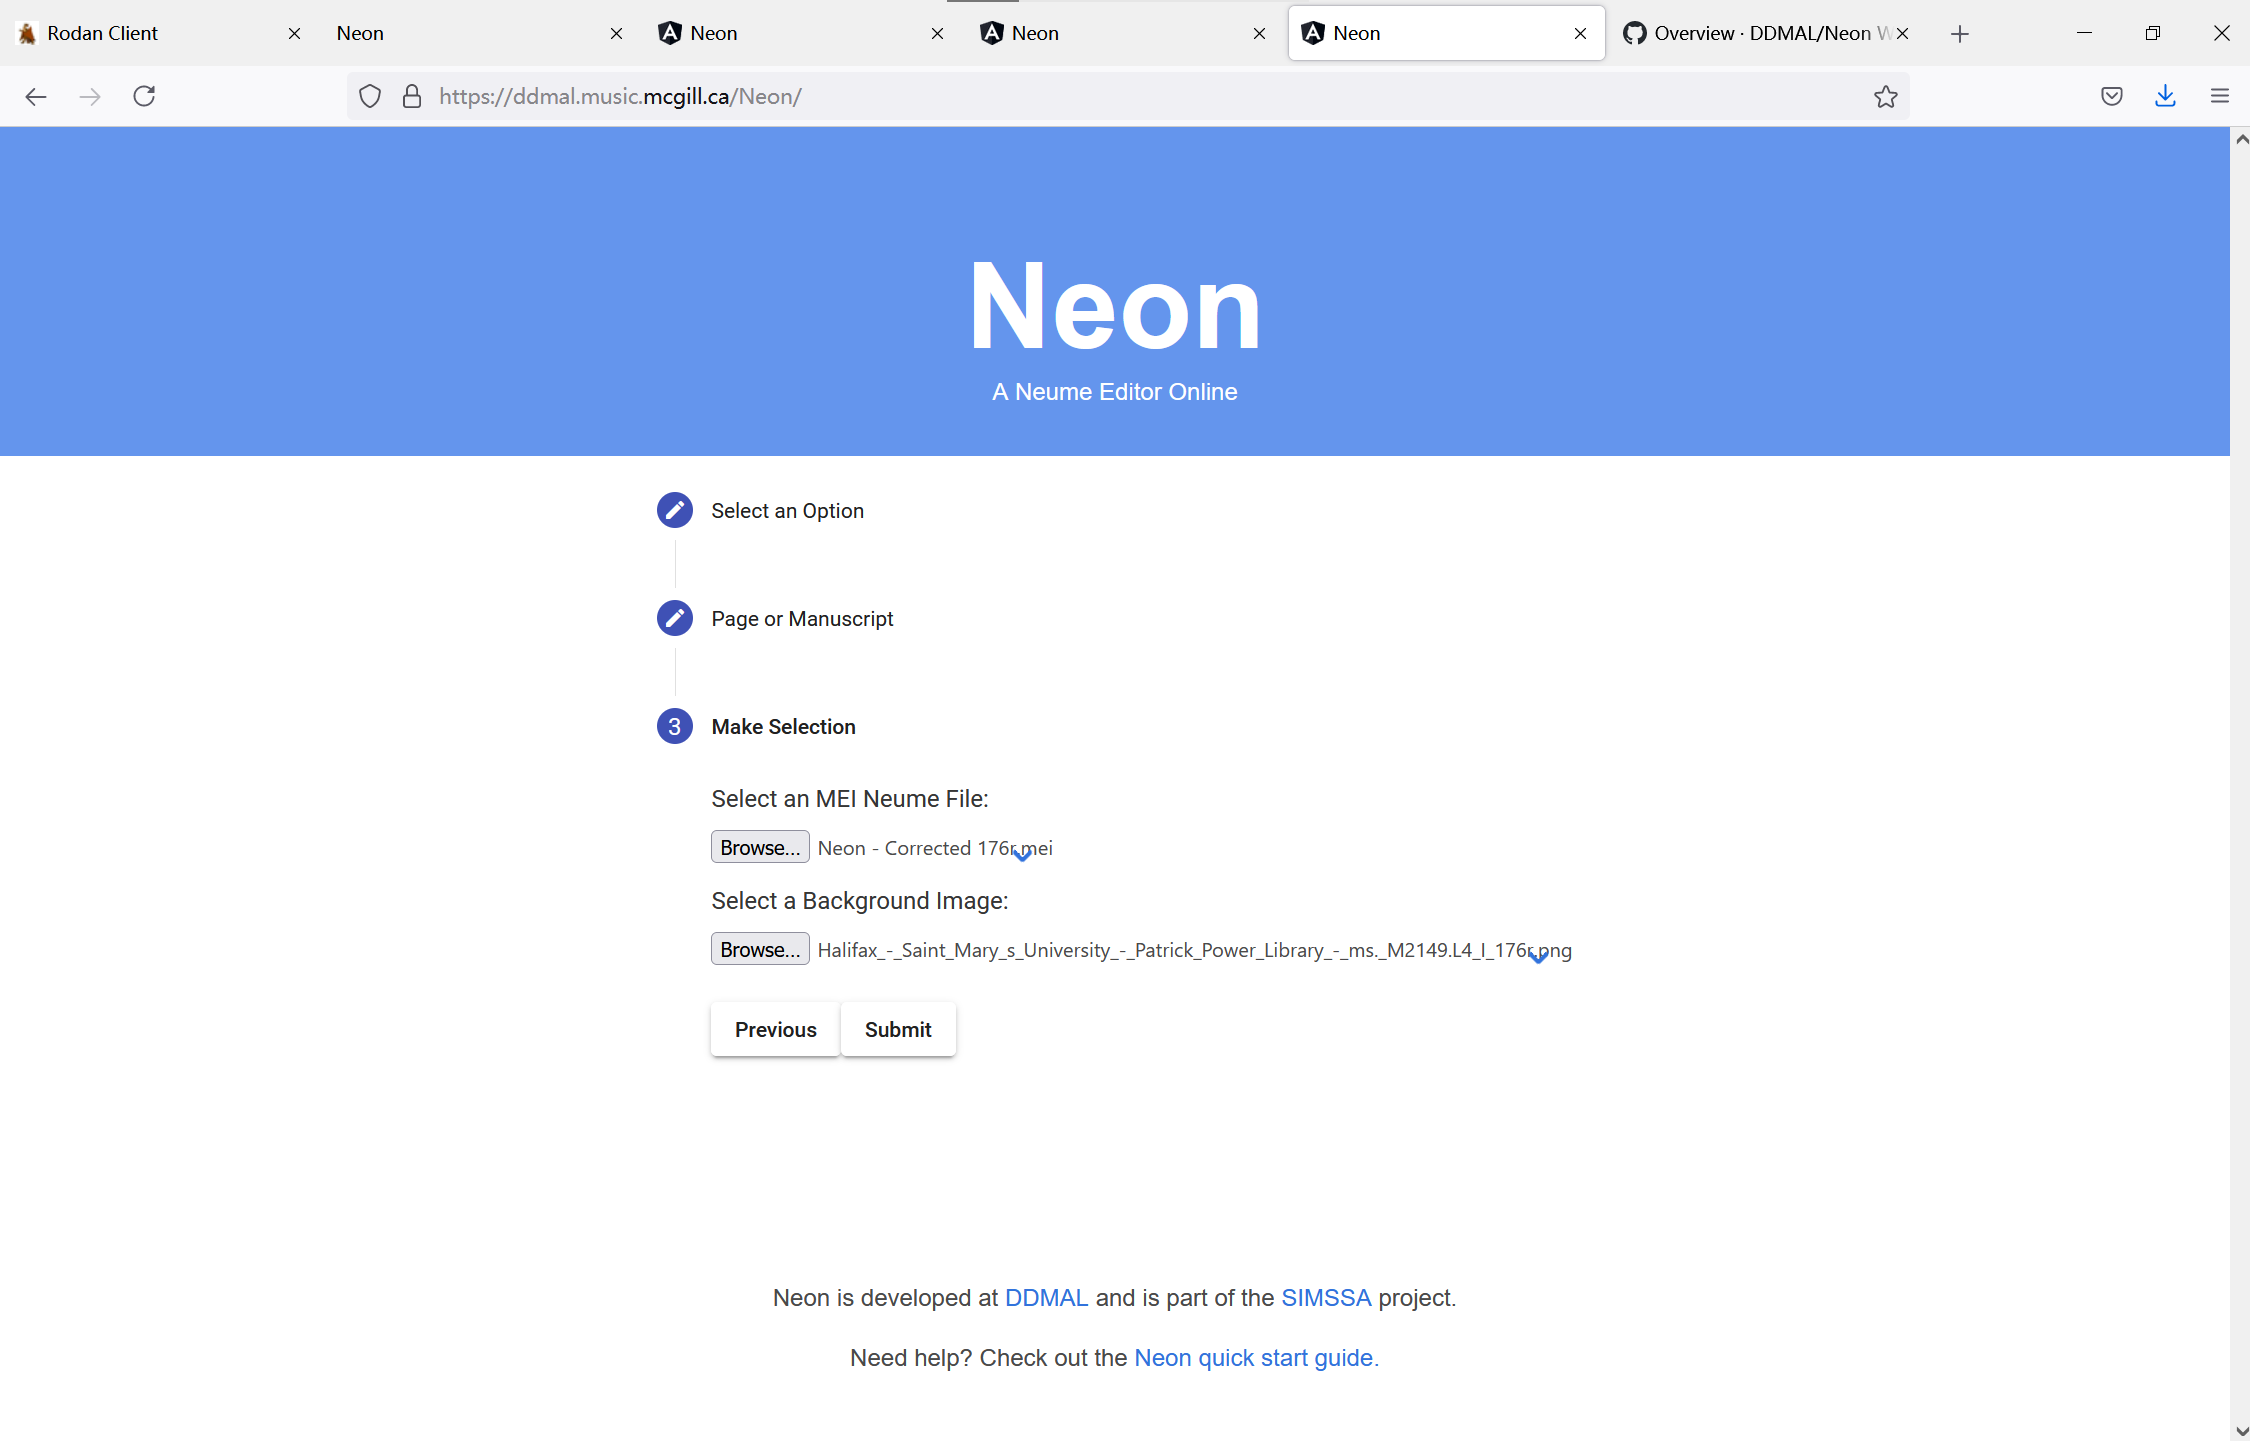The image size is (2250, 1441).
Task: Open the Firefox application menu
Action: point(2219,96)
